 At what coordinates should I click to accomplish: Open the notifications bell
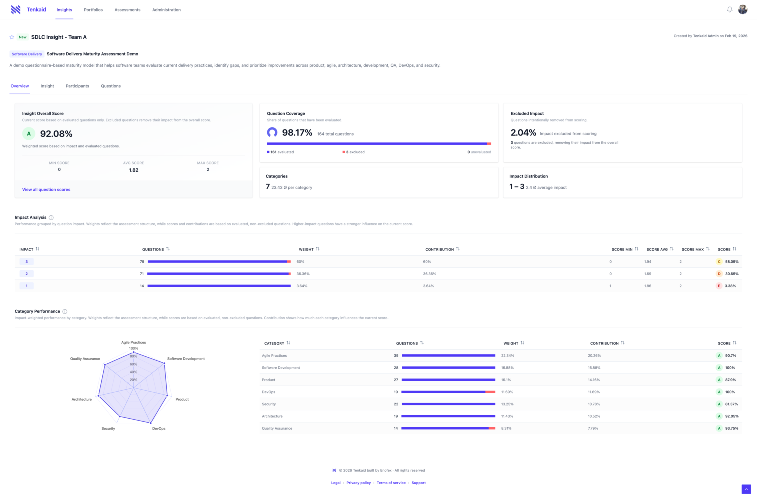point(729,9)
